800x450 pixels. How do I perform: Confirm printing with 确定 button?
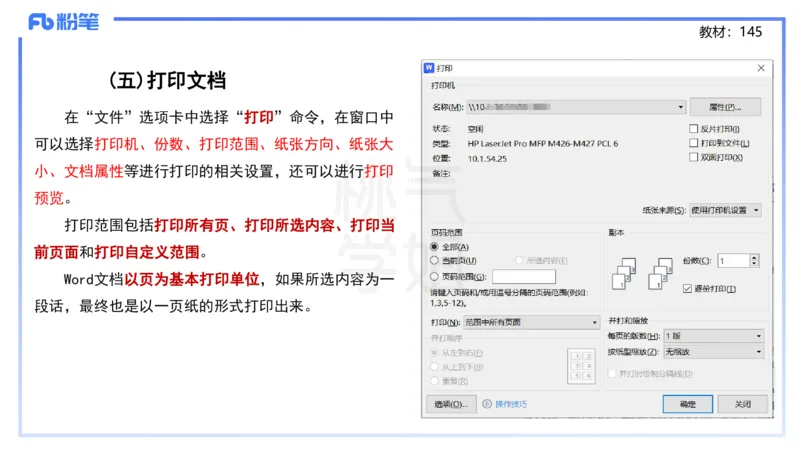687,404
